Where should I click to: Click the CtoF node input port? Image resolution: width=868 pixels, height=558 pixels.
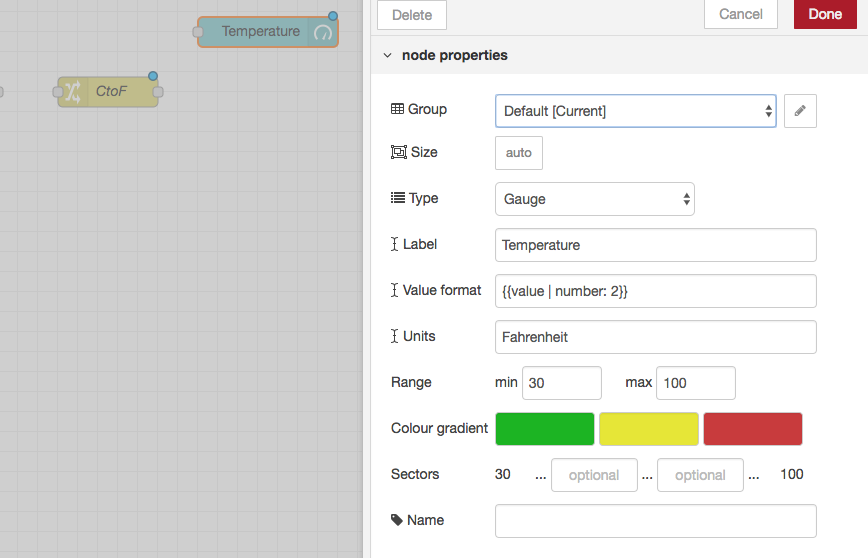coord(58,92)
